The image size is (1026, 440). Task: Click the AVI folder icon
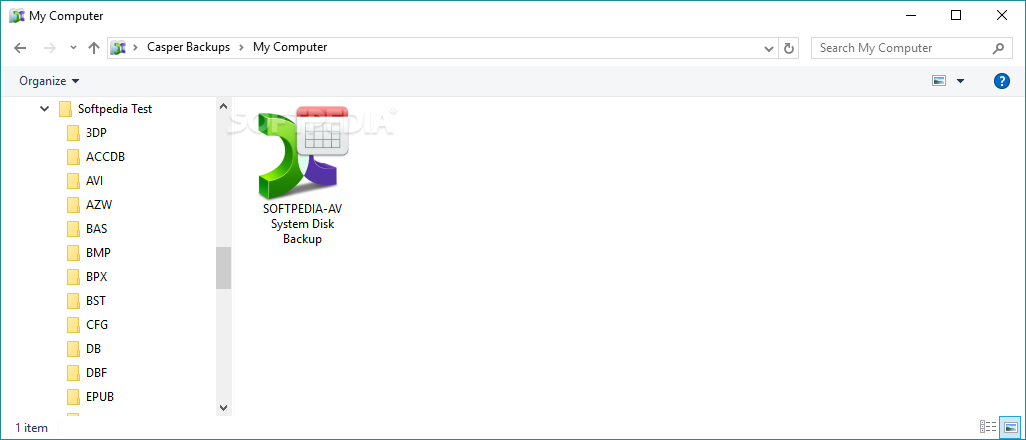73,181
